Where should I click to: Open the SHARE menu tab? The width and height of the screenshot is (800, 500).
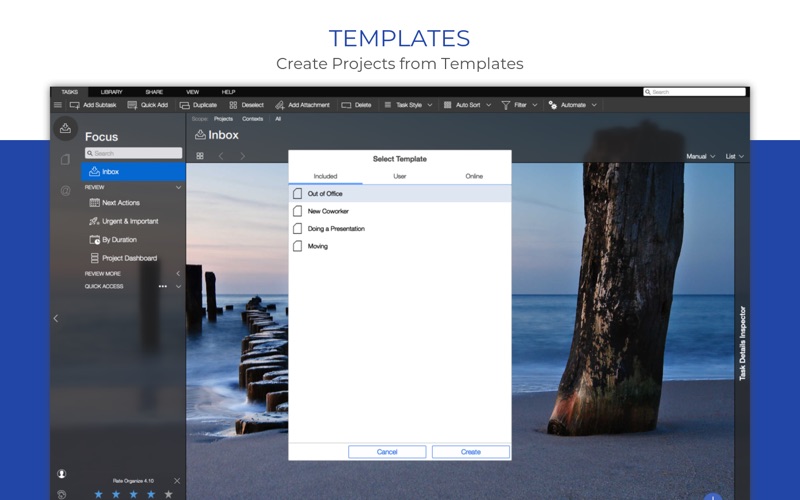pyautogui.click(x=154, y=92)
